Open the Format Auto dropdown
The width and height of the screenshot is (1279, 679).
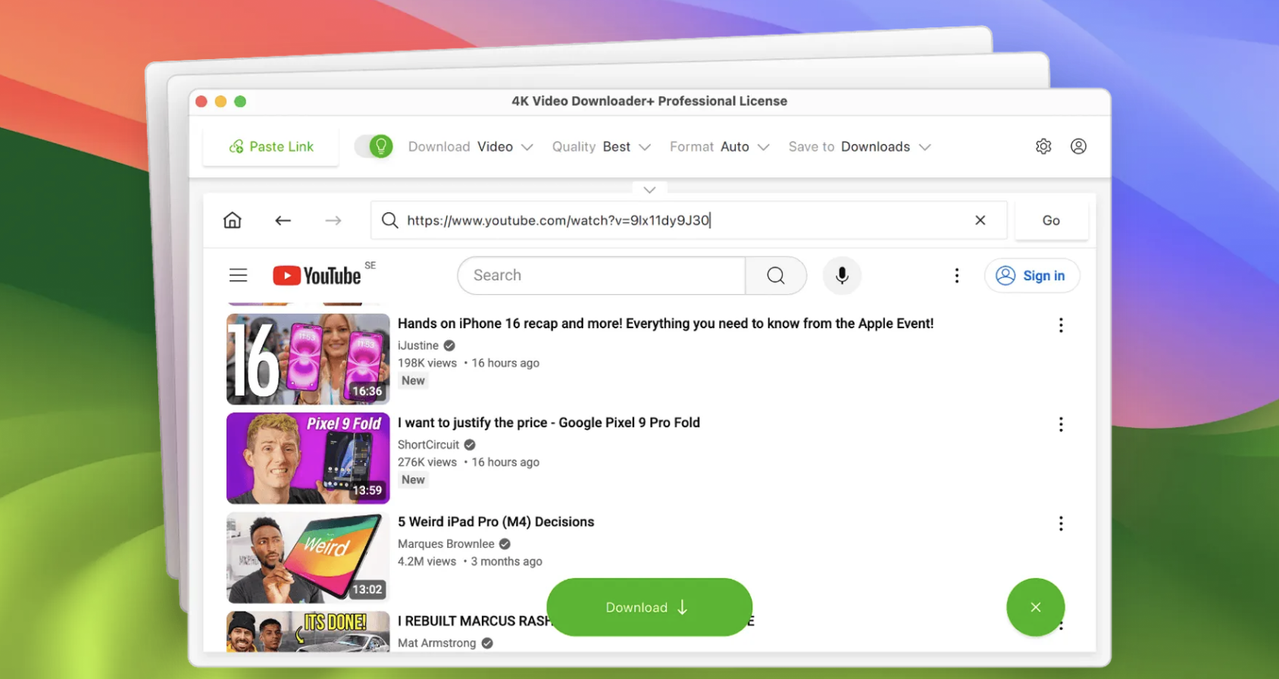pos(719,147)
